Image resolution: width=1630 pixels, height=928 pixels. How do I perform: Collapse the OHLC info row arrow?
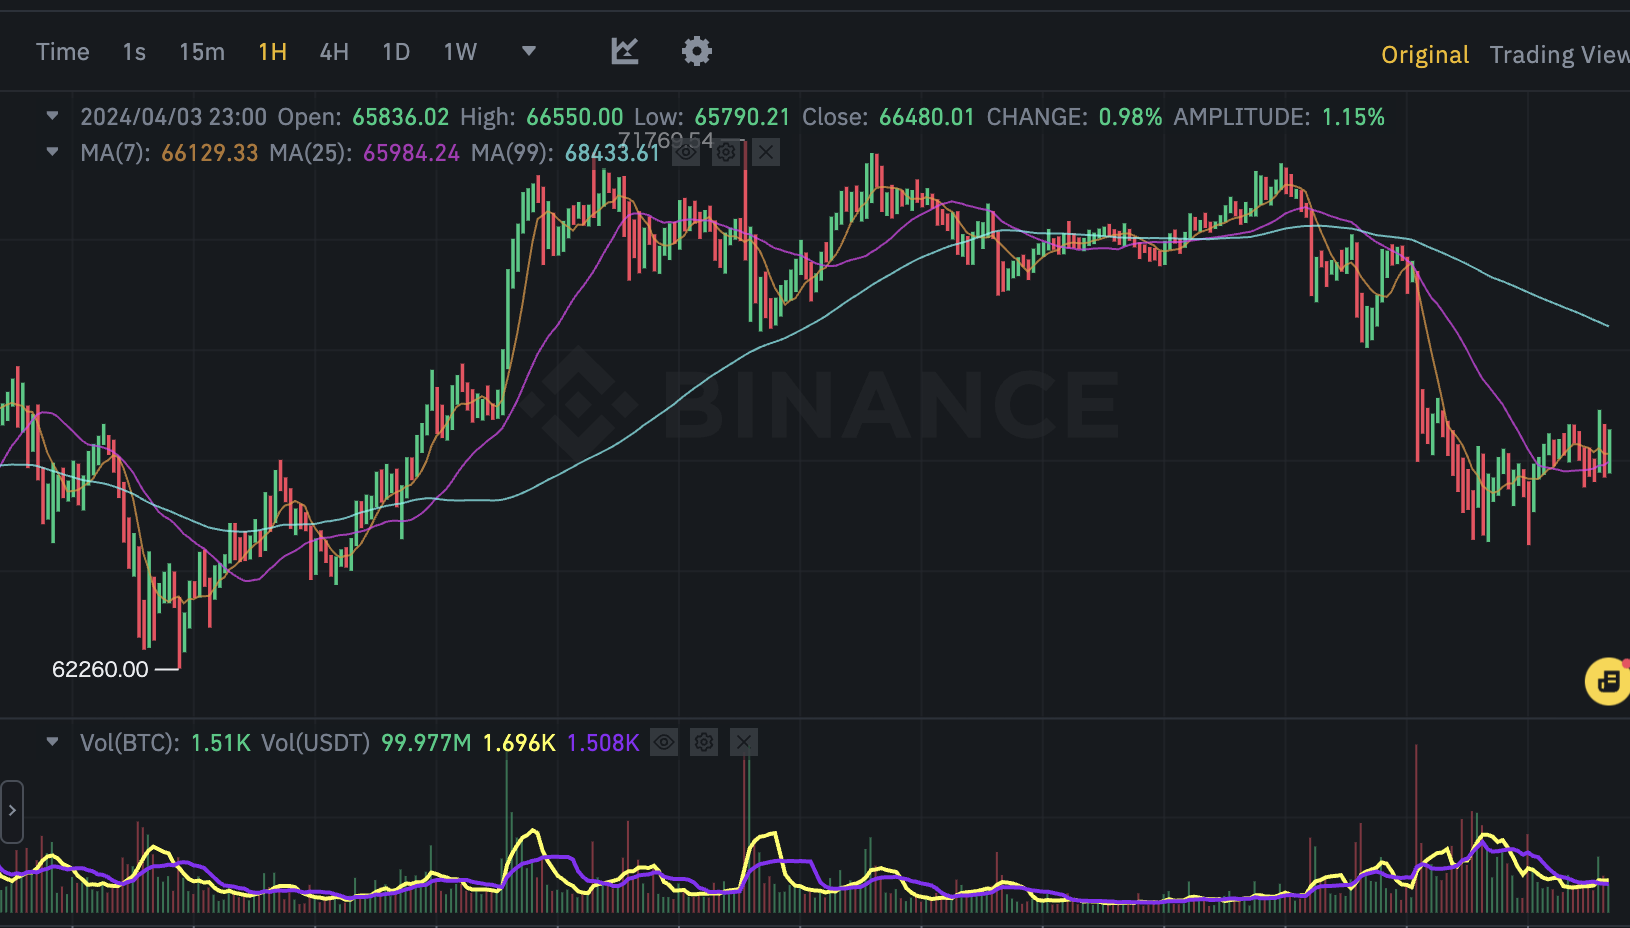(52, 116)
